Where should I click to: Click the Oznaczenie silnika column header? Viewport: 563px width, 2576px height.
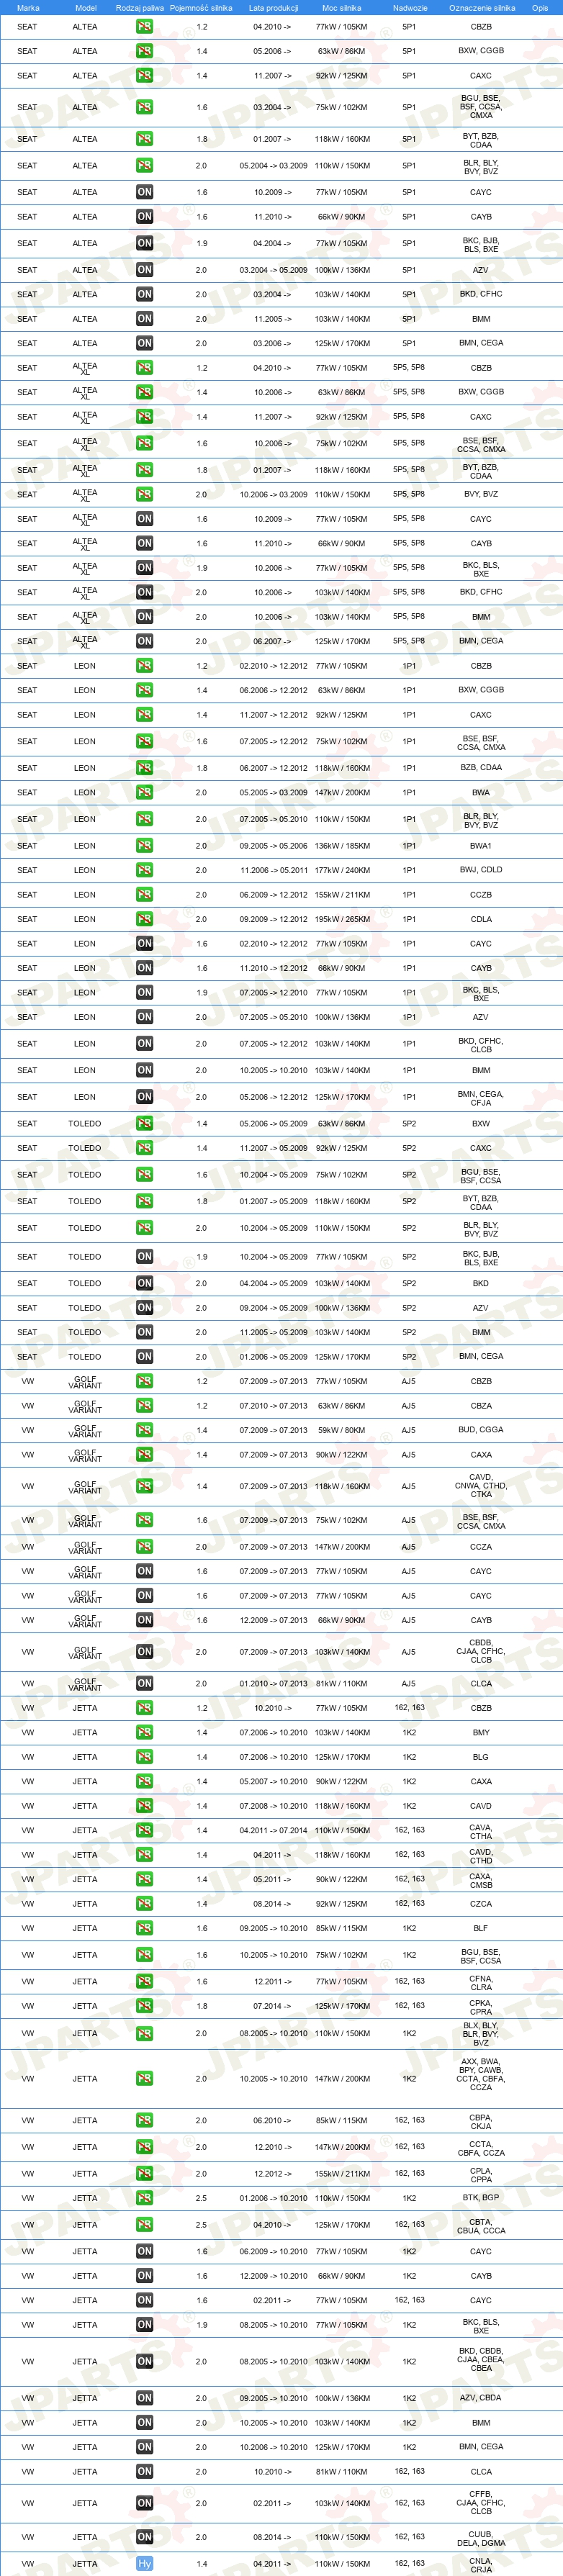point(482,7)
